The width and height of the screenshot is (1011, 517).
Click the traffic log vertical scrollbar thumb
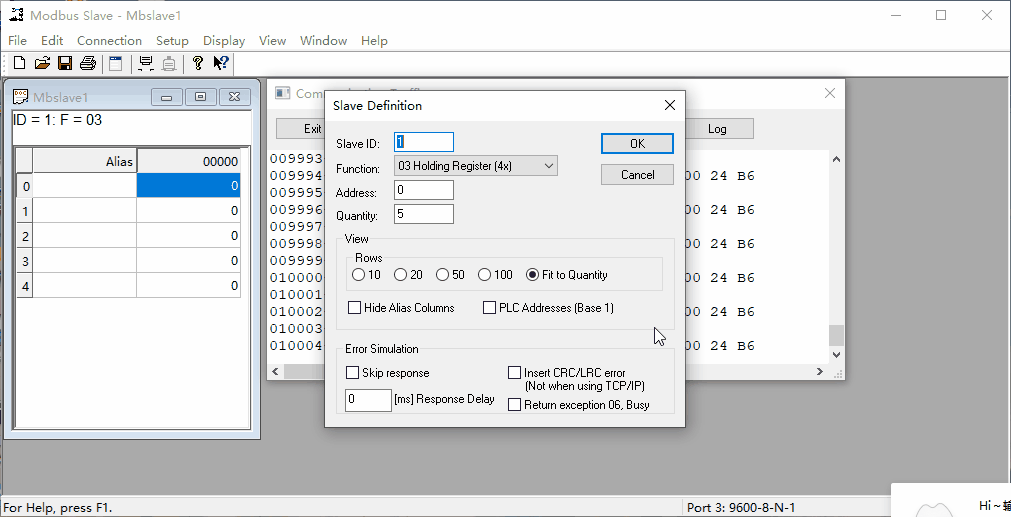pyautogui.click(x=836, y=335)
